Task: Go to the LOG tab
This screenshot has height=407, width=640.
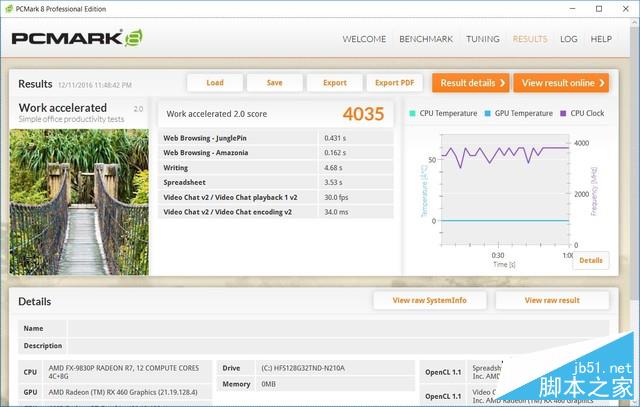Action: point(569,39)
